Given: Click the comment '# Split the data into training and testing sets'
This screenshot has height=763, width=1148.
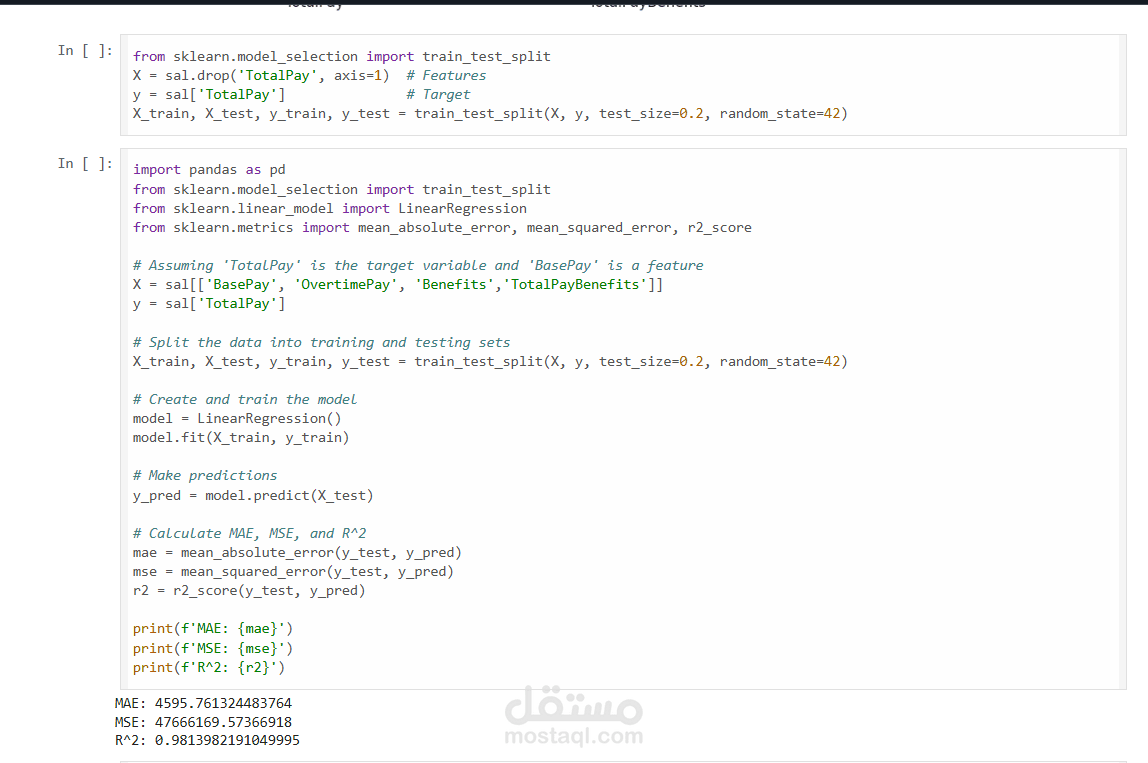Looking at the screenshot, I should click(x=321, y=343).
